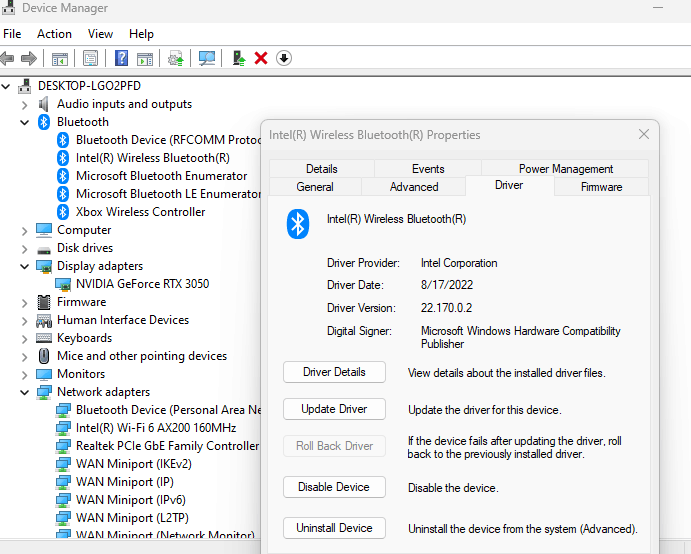Click the Display adapters category icon
Image resolution: width=691 pixels, height=554 pixels.
pyautogui.click(x=44, y=266)
